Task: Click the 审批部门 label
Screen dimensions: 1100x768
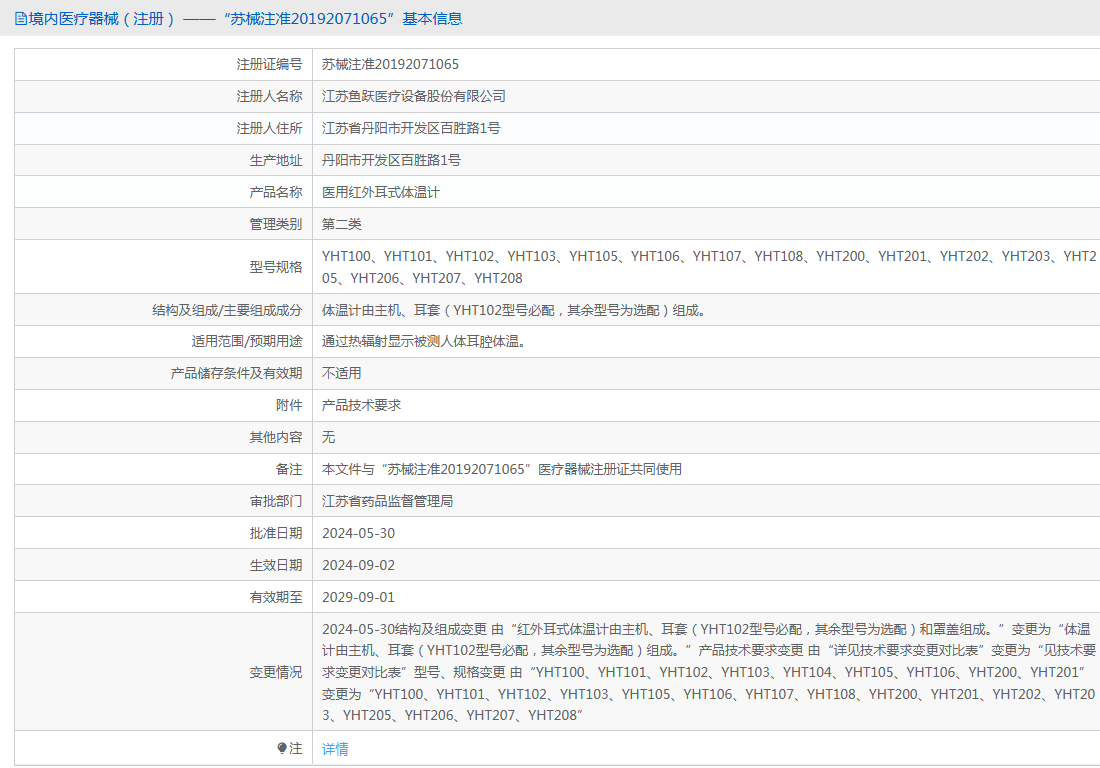Action: (x=276, y=501)
